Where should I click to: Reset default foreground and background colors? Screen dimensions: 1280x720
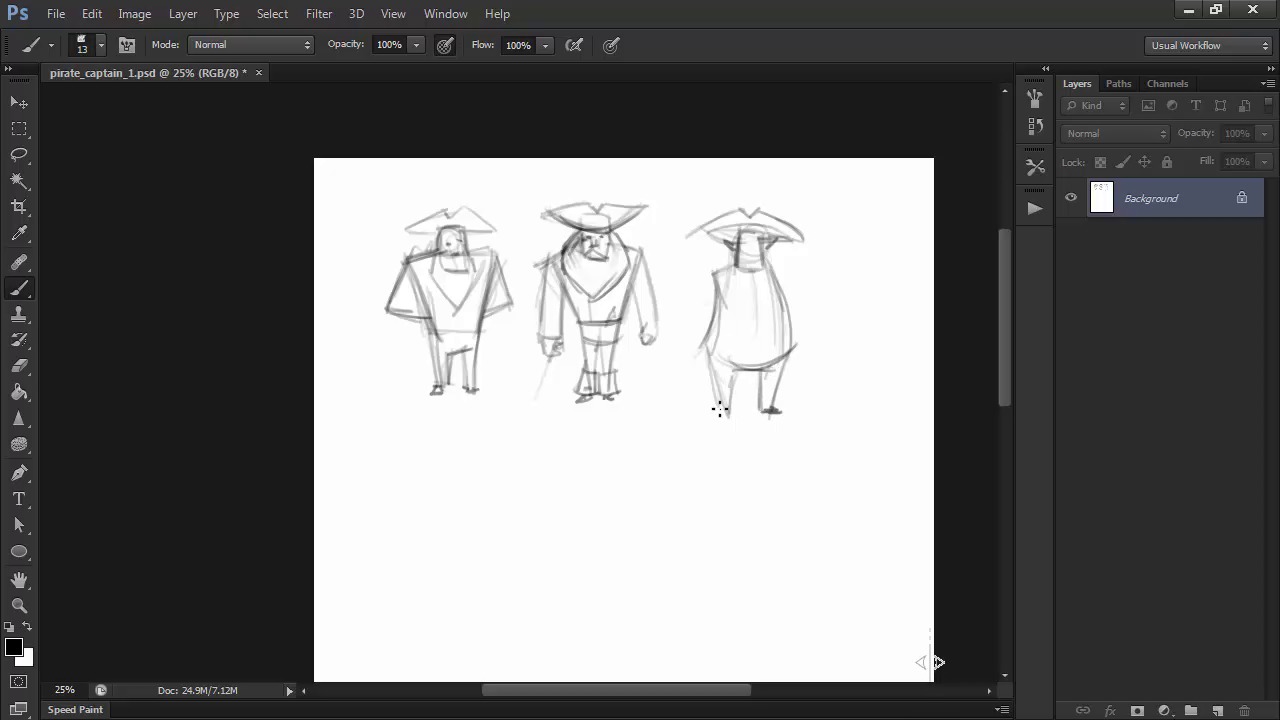click(x=10, y=627)
